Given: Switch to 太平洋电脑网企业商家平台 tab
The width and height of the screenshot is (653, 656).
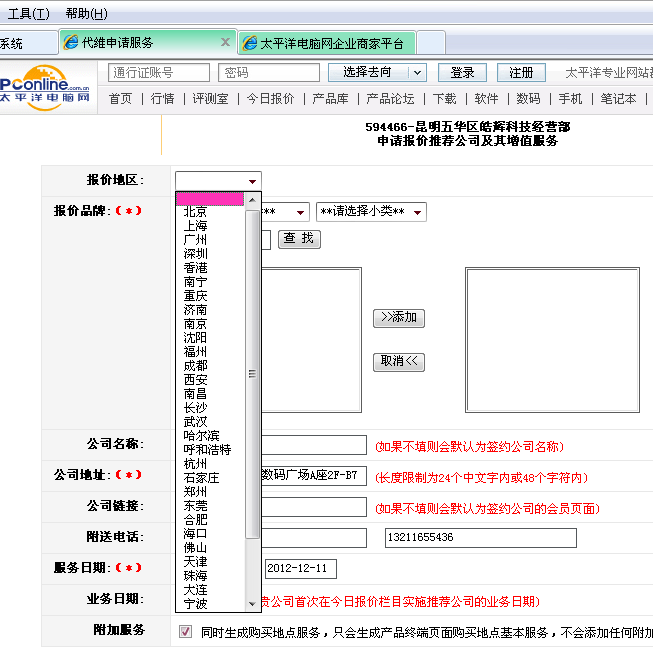Looking at the screenshot, I should (331, 43).
